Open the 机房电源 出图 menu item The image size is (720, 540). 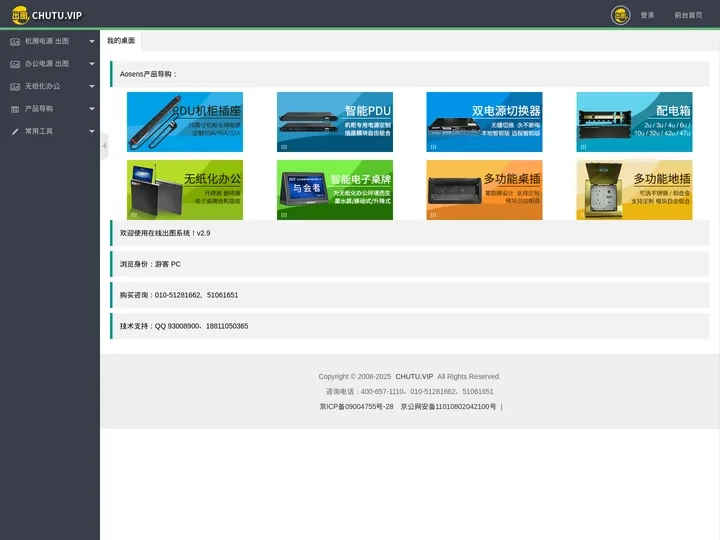pos(50,41)
